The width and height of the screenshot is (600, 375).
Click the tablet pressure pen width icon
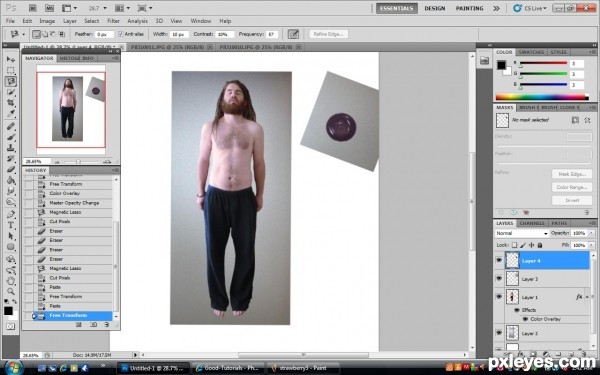pos(293,34)
